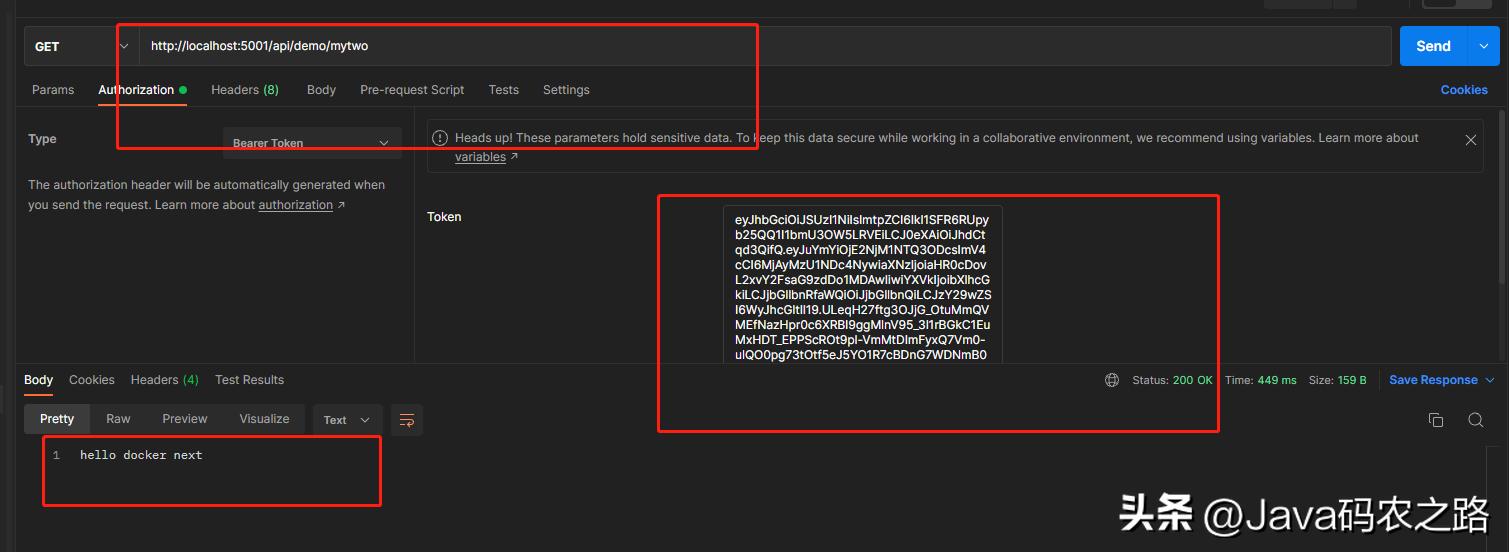
Task: Open the Test Results tab
Action: [250, 380]
